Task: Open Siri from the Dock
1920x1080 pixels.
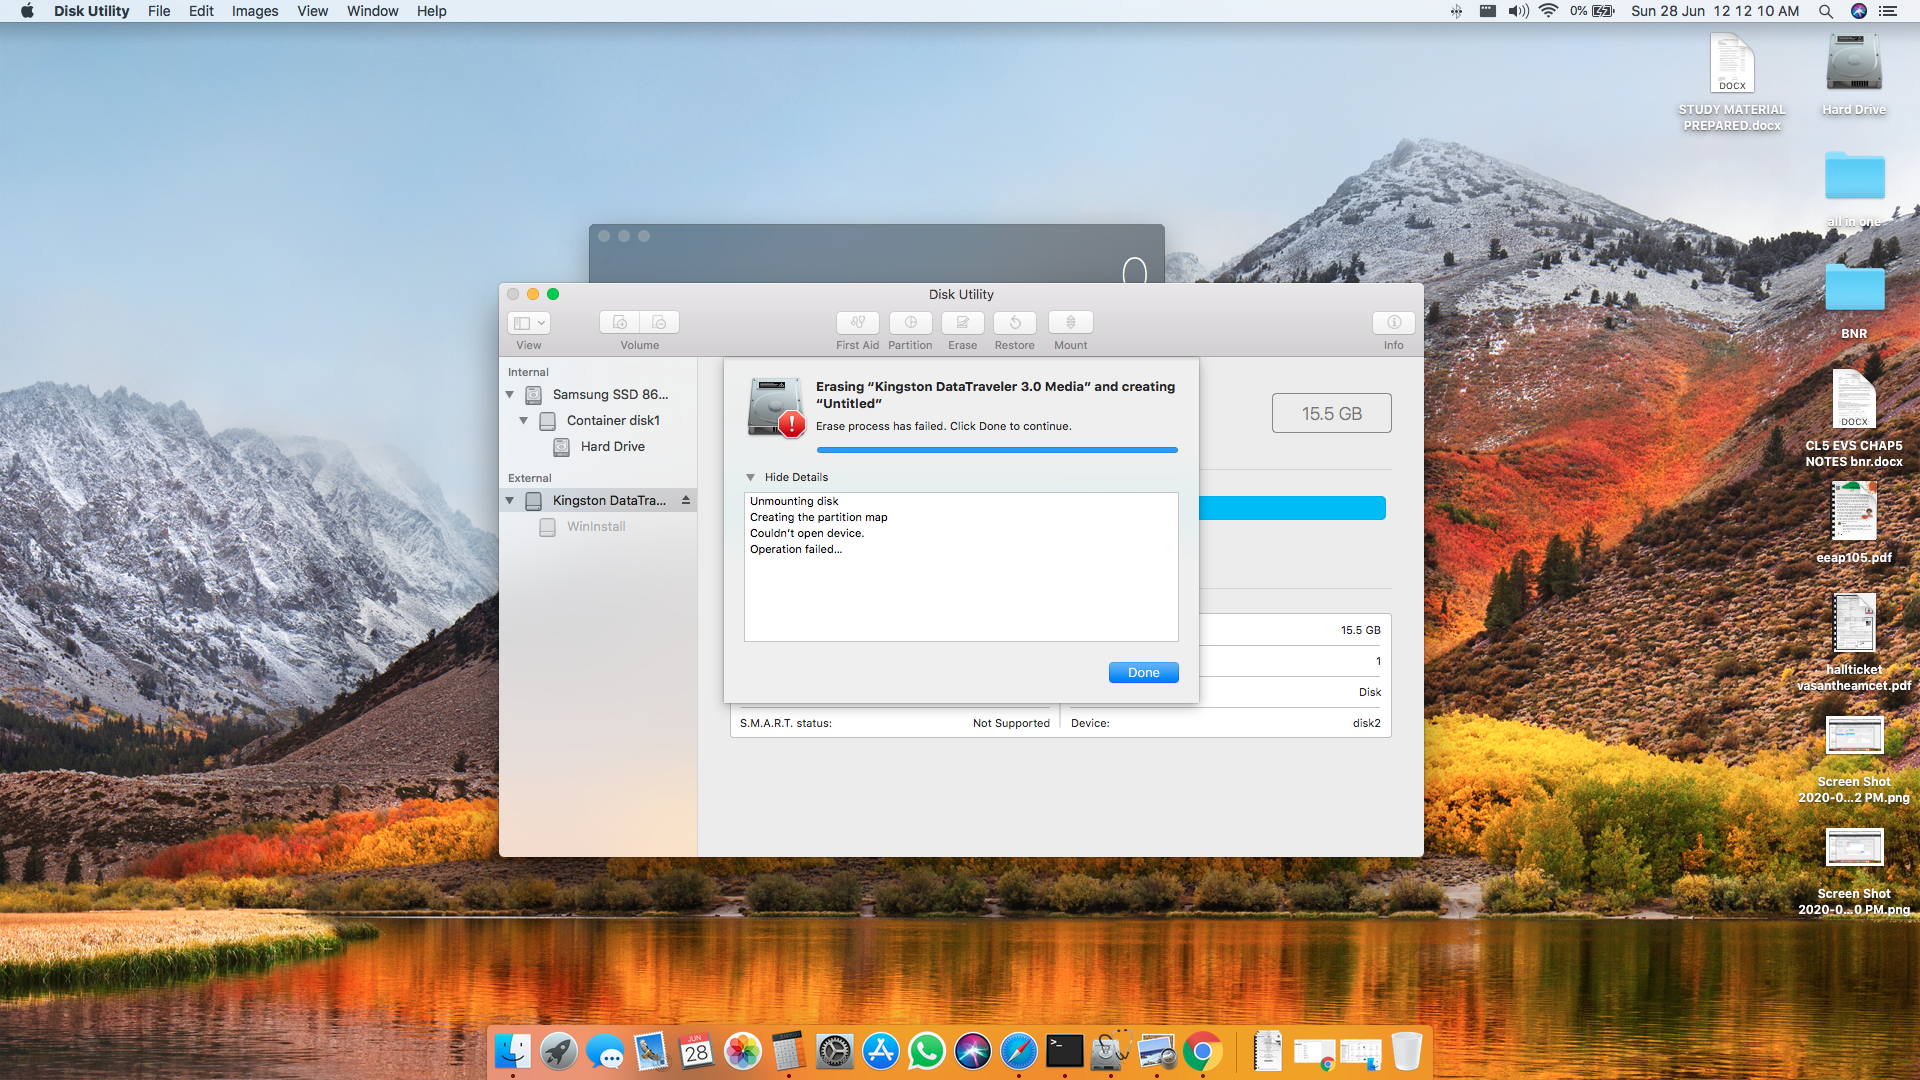Action: point(973,1051)
